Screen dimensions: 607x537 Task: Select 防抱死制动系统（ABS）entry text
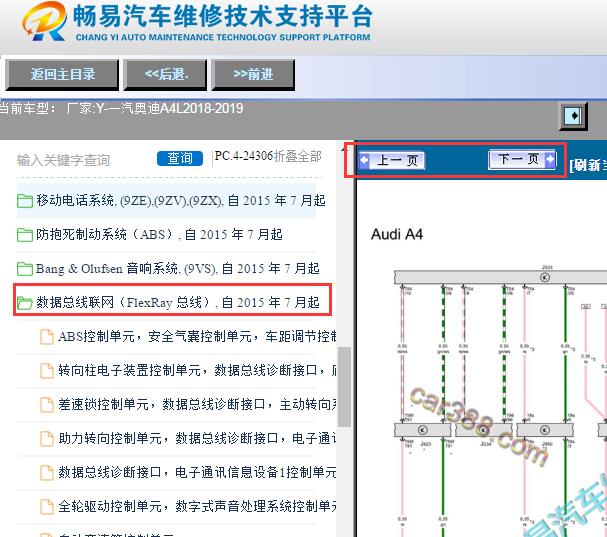tap(159, 235)
